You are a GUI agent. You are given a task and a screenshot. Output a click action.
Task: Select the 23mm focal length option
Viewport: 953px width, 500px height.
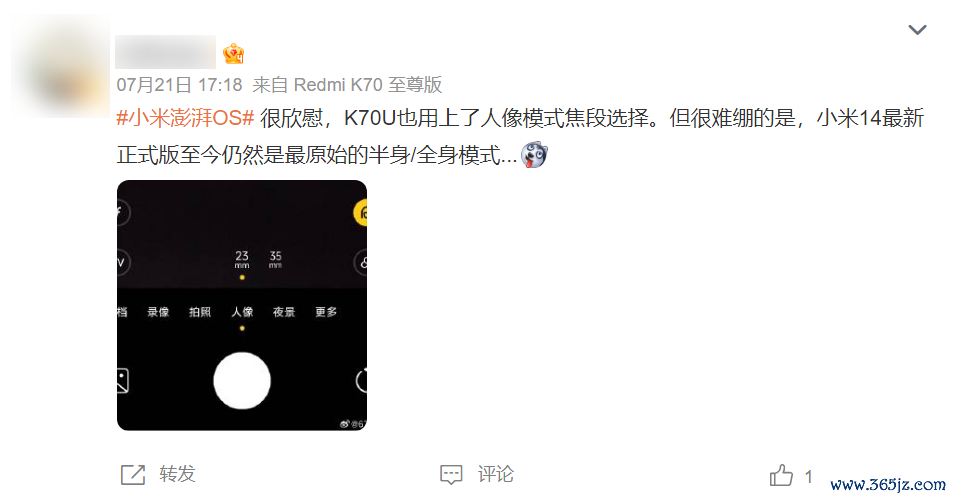point(242,259)
